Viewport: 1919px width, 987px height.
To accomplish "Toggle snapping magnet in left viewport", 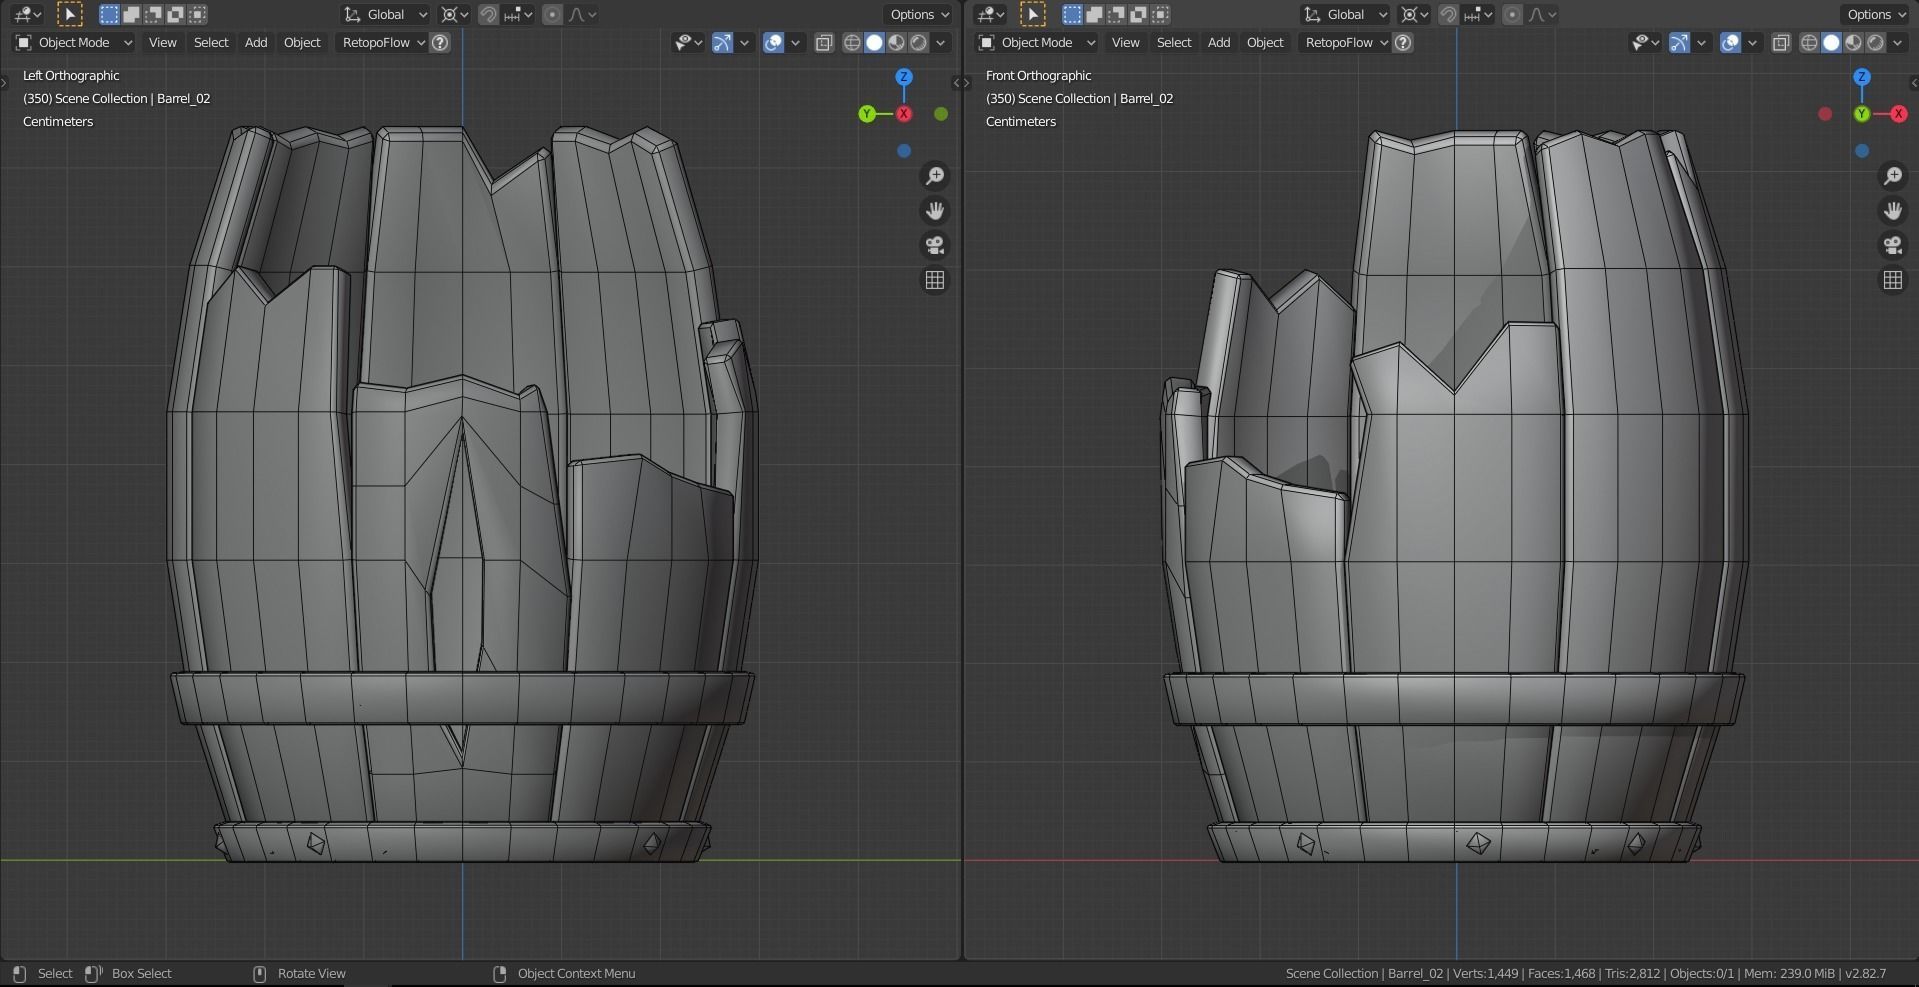I will 488,14.
